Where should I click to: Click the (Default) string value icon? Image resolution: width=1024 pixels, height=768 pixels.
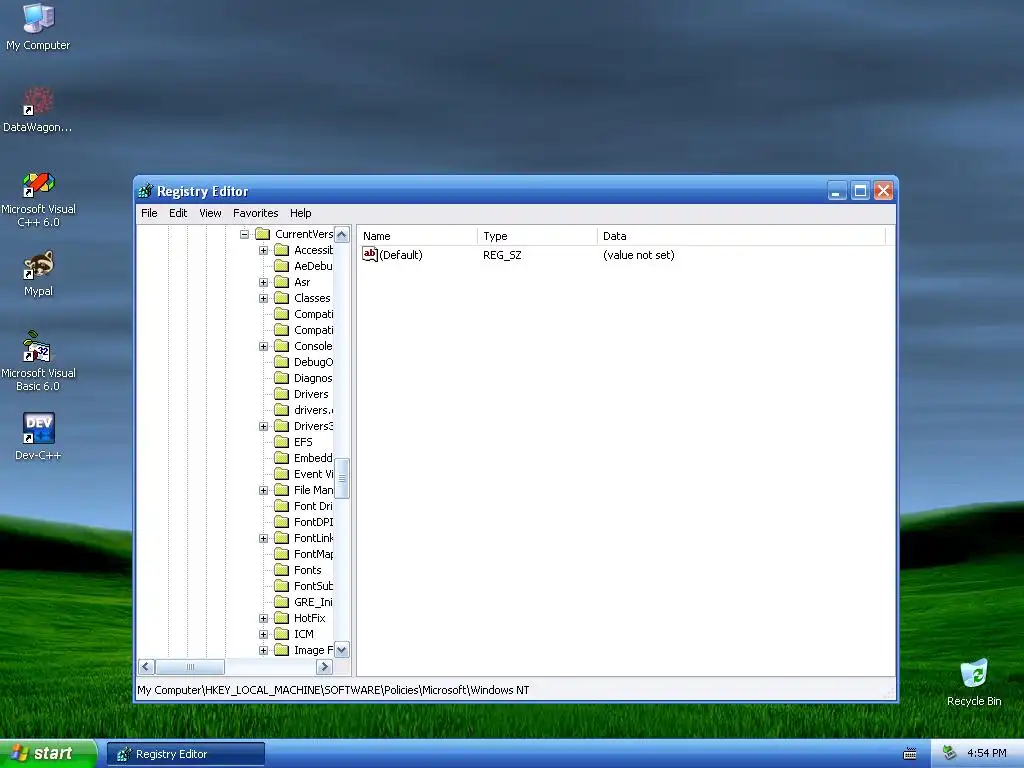coord(370,255)
